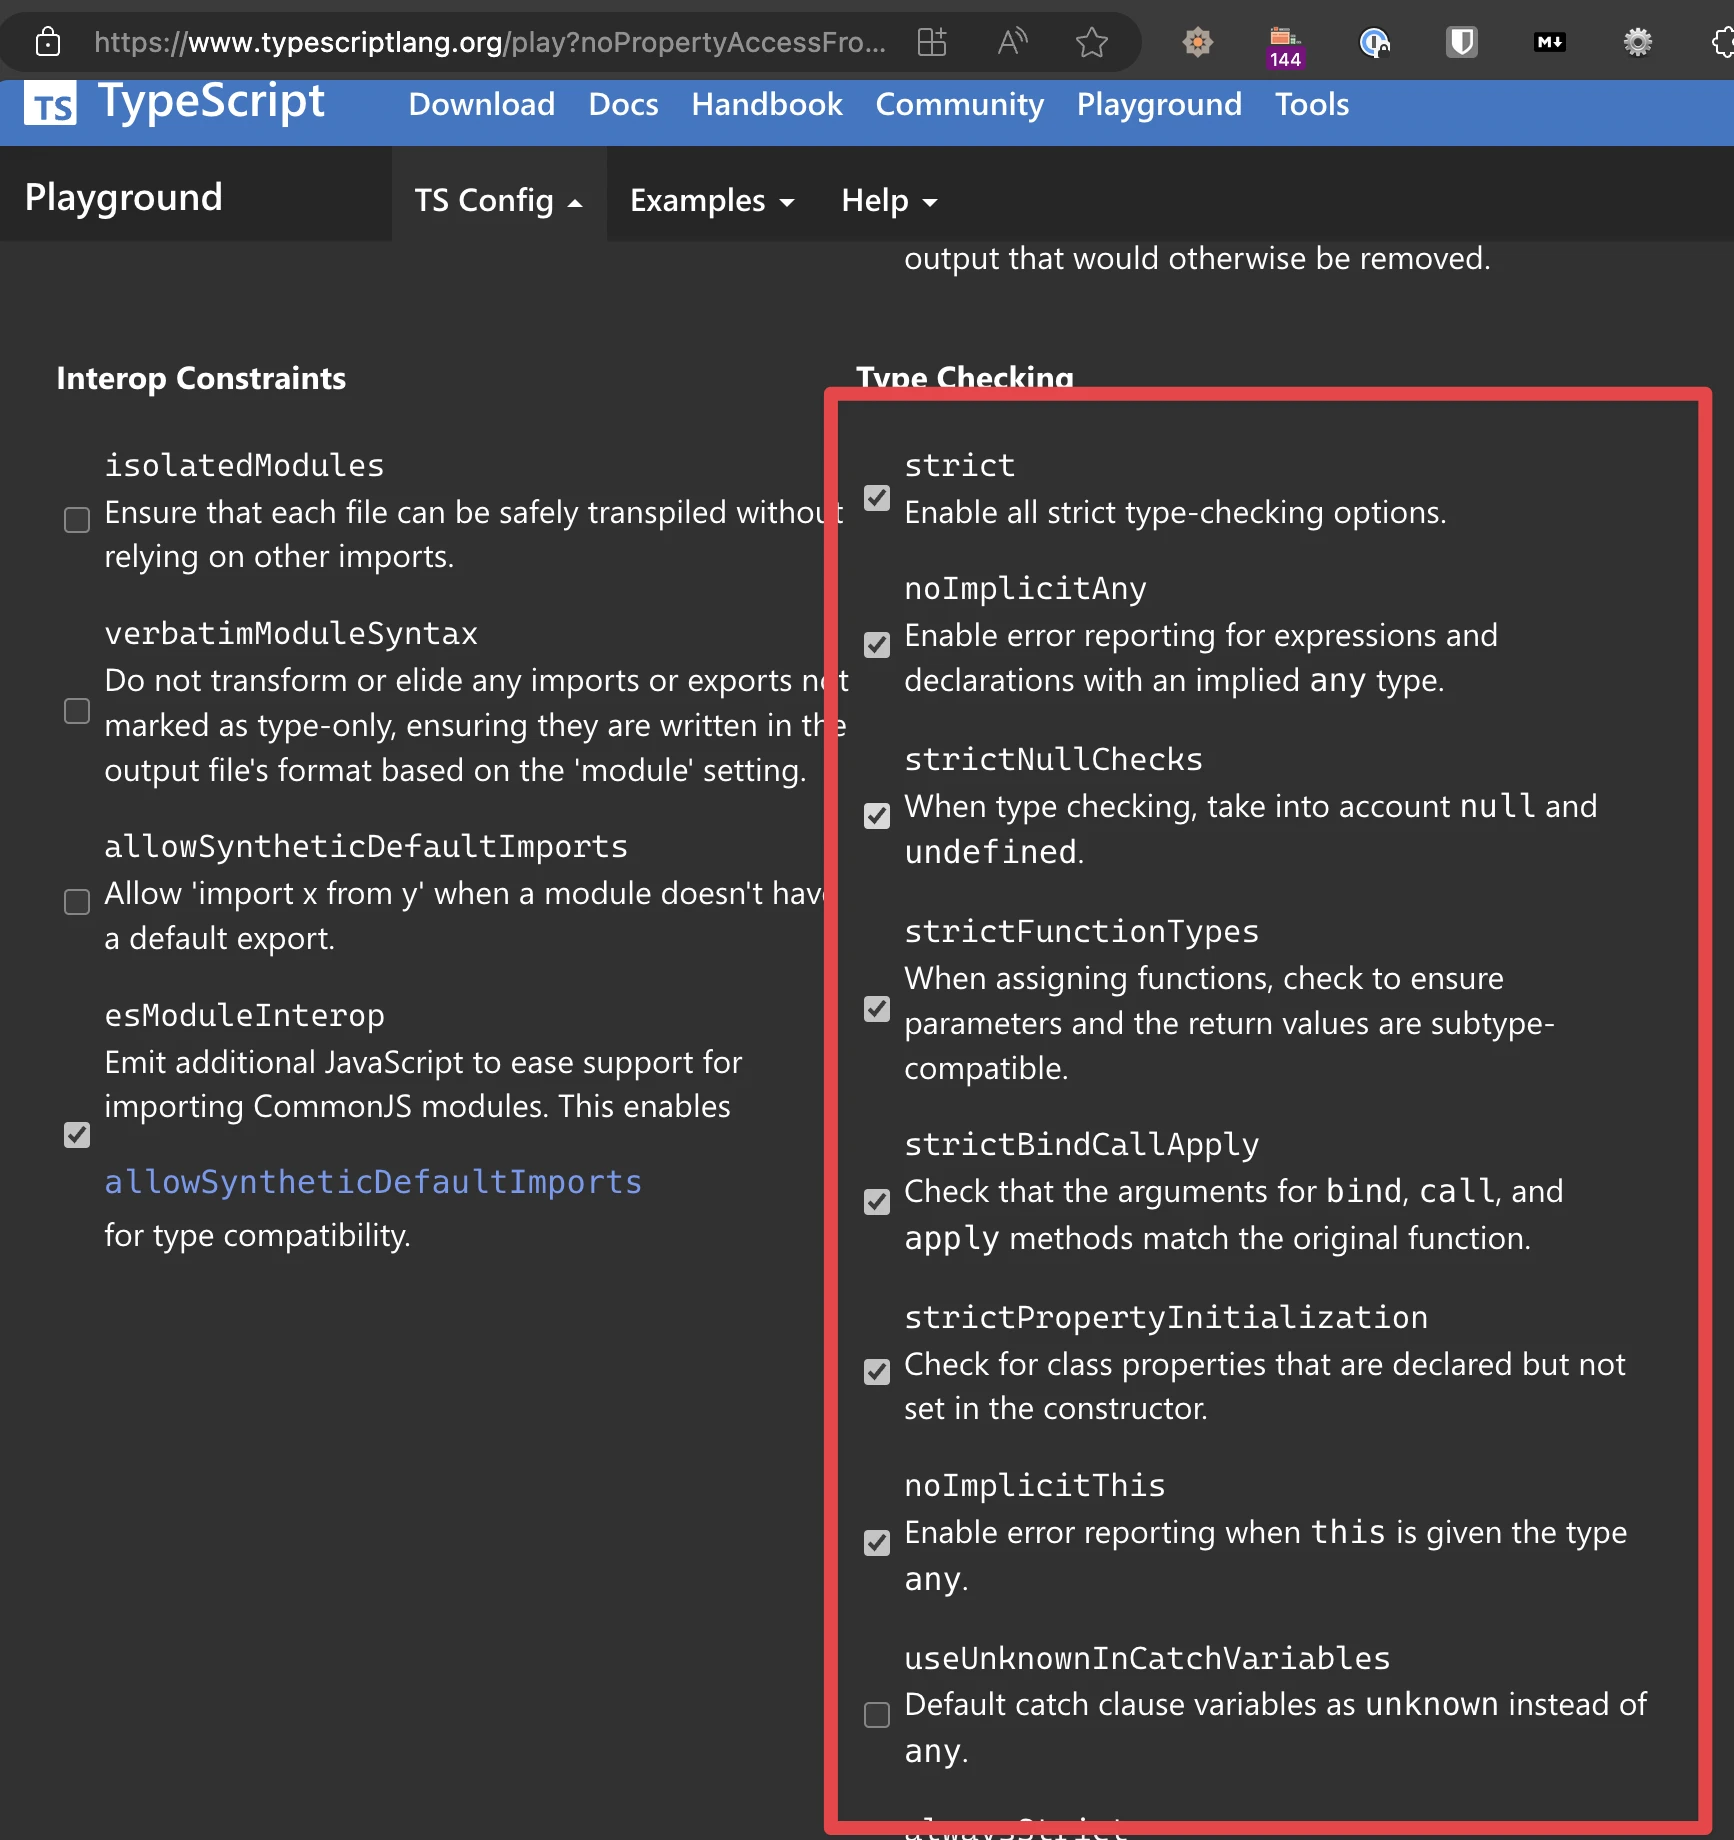
Task: Click the isolatedModules option name
Action: [x=244, y=465]
